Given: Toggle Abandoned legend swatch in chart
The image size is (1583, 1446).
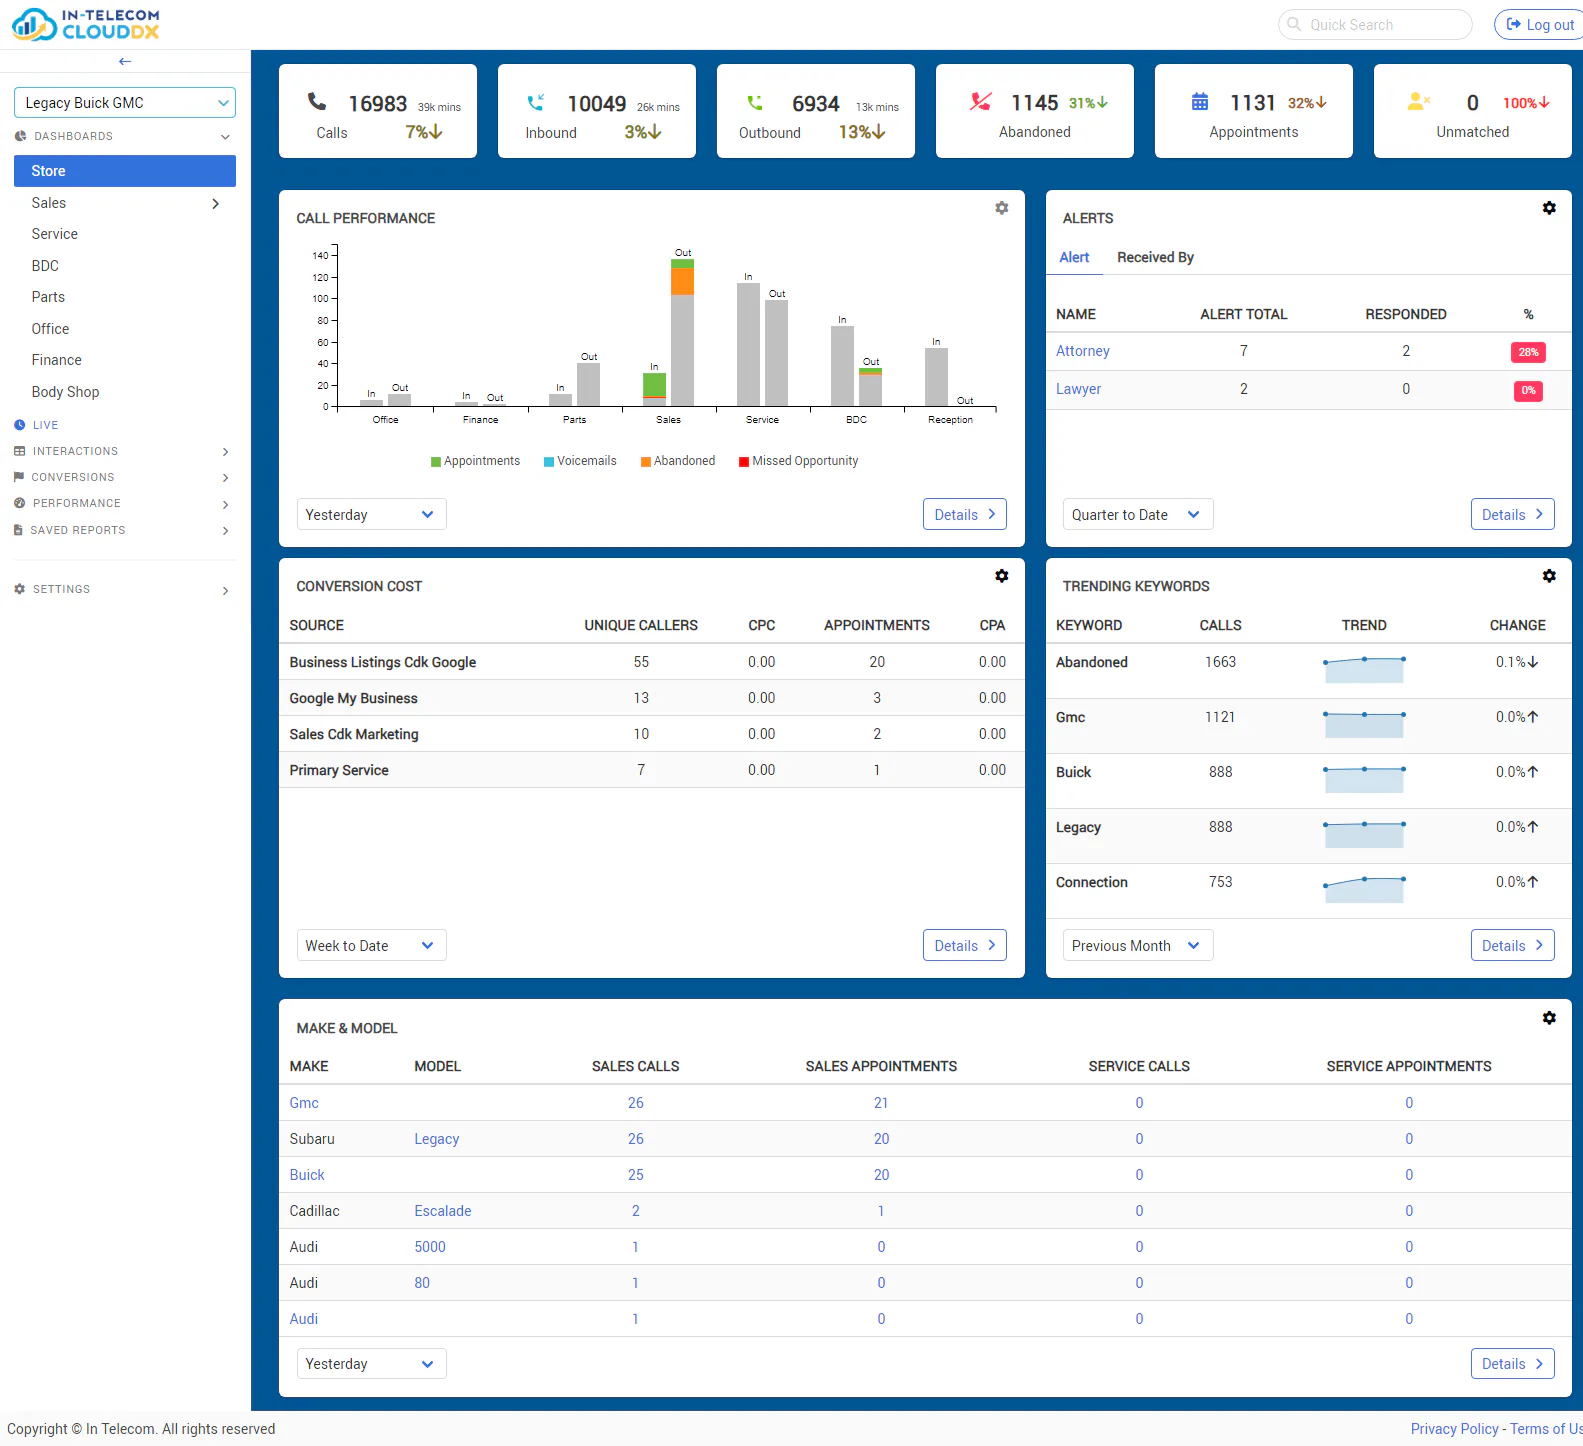Looking at the screenshot, I should coord(646,462).
